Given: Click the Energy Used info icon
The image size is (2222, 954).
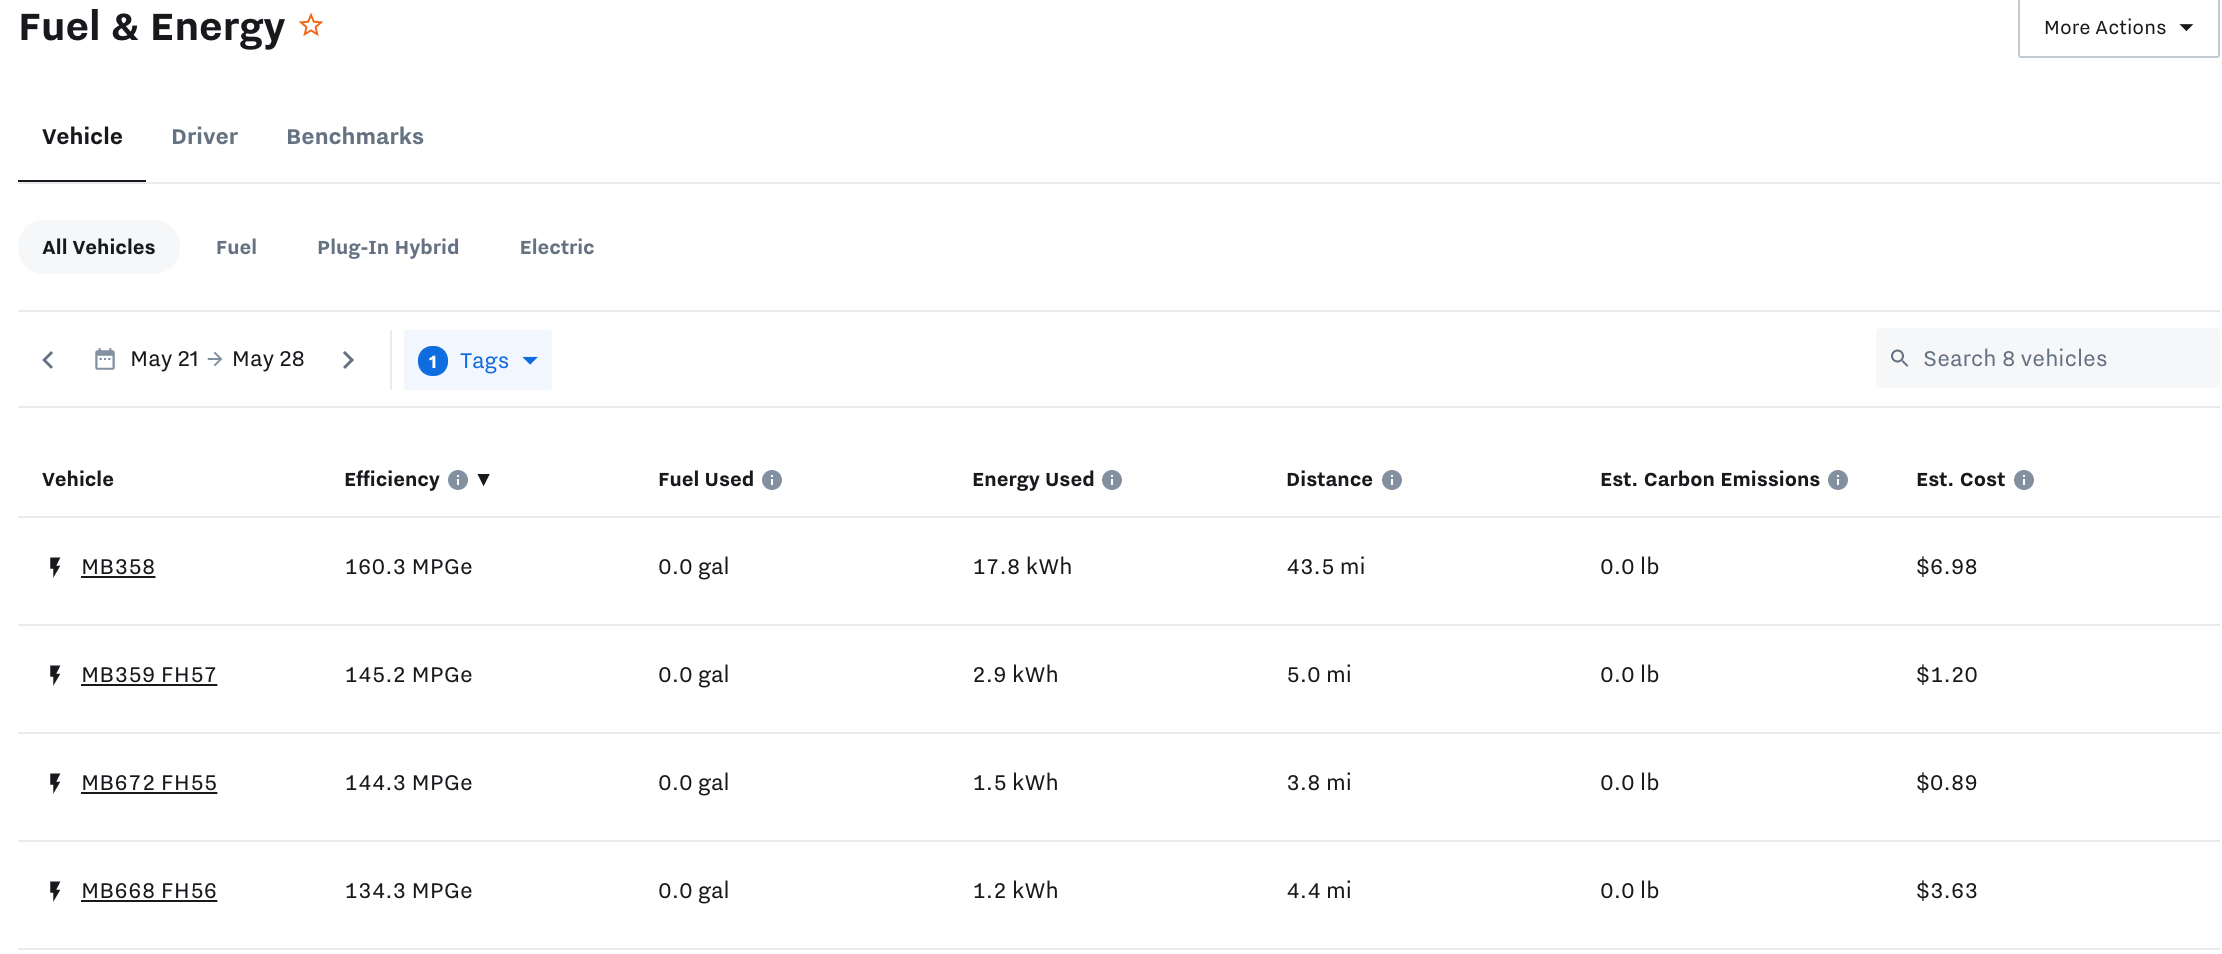Looking at the screenshot, I should 1113,479.
